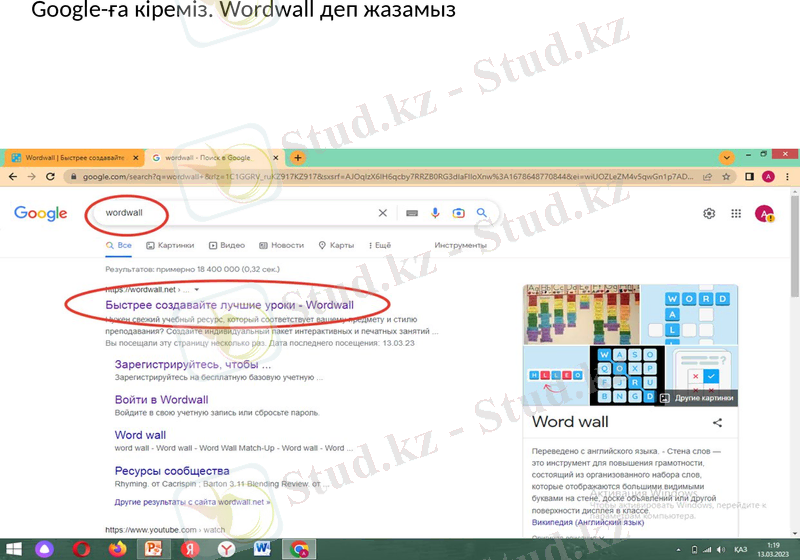The image size is (800, 560).
Task: Open the Войти в Wordwall sitelink
Action: tap(161, 400)
